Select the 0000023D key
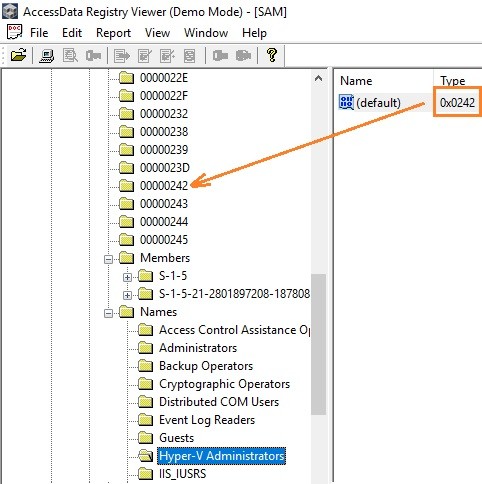This screenshot has height=484, width=482. click(x=164, y=168)
